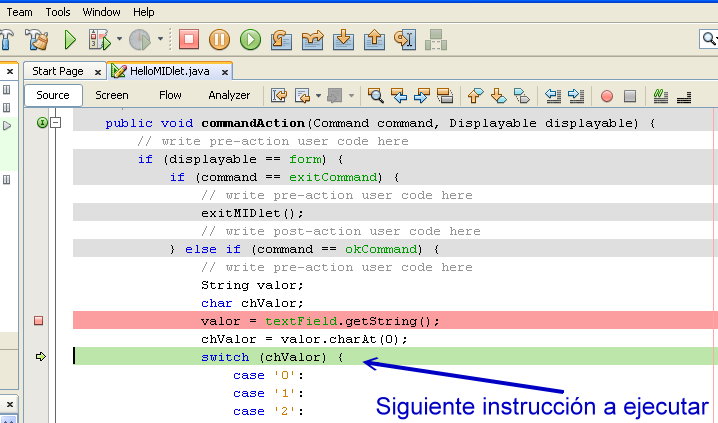Open Back navigation history dropdown arrow
The height and width of the screenshot is (423, 718).
[318, 96]
